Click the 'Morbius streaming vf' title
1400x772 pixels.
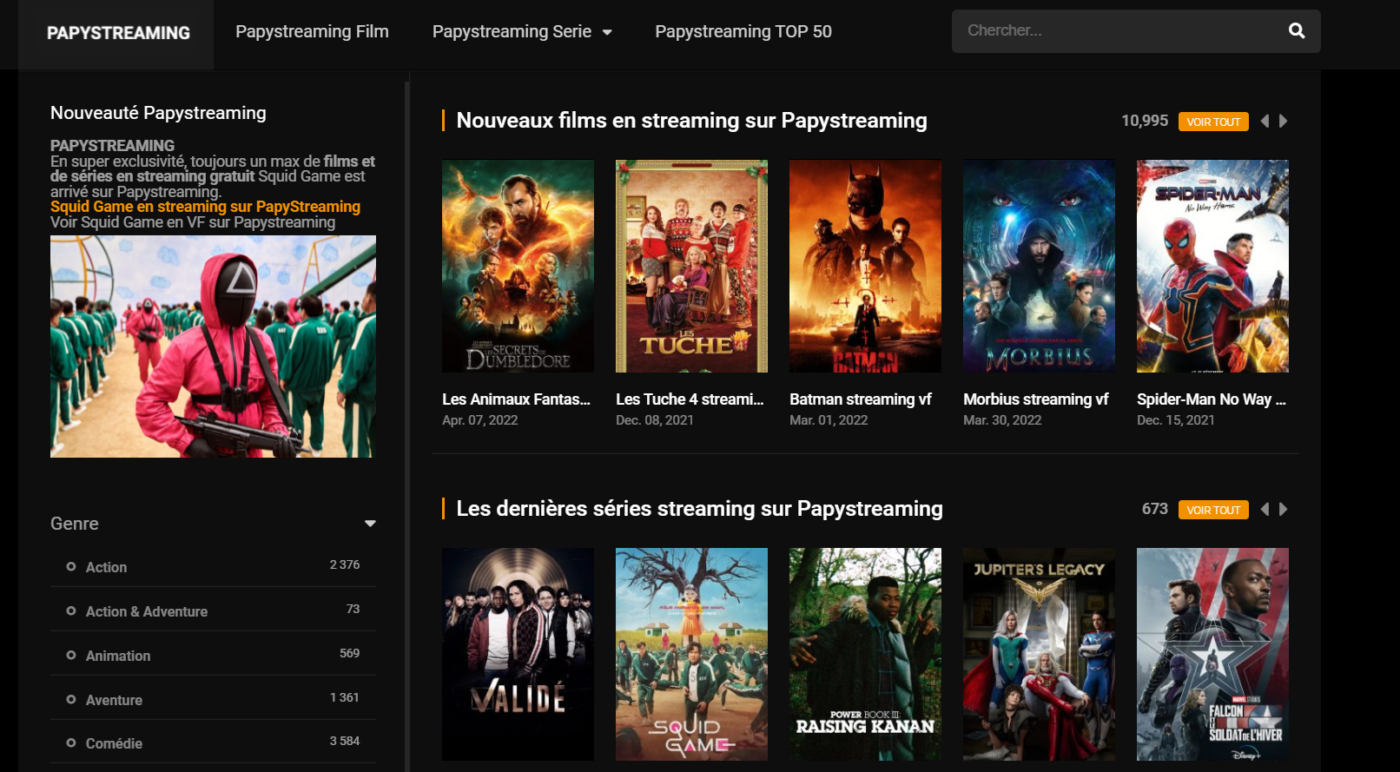[x=1036, y=399]
